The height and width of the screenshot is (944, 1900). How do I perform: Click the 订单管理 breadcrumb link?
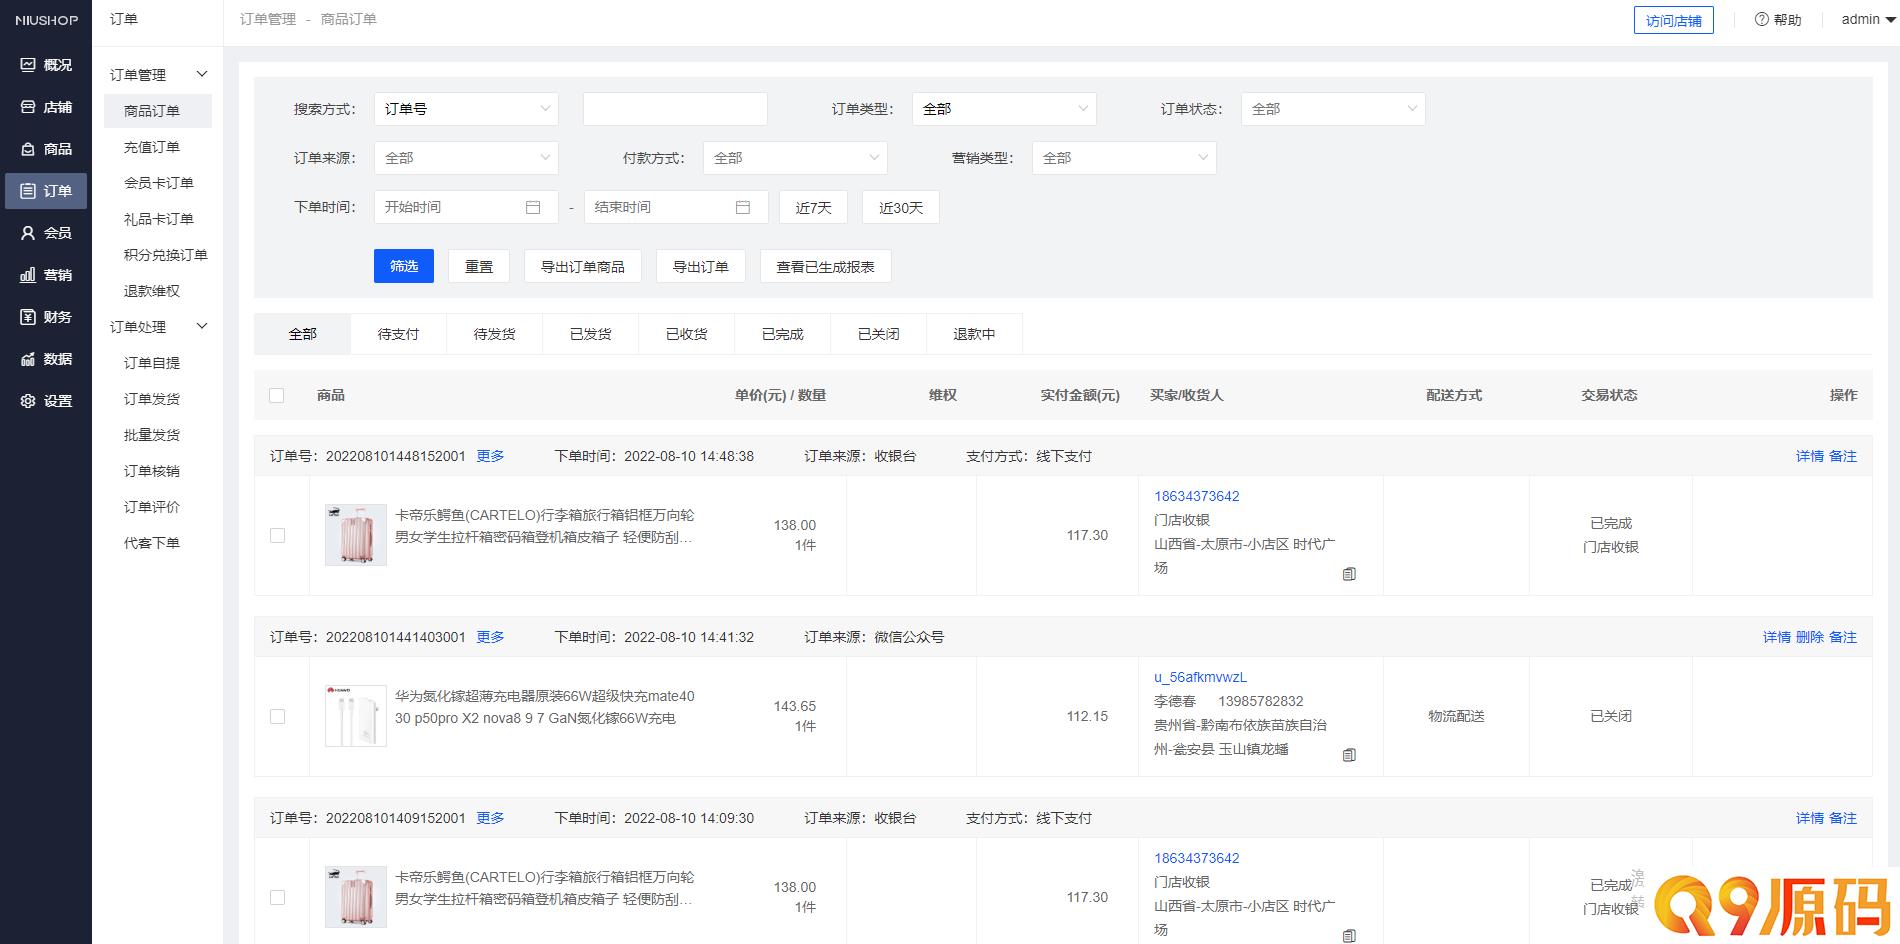point(268,19)
